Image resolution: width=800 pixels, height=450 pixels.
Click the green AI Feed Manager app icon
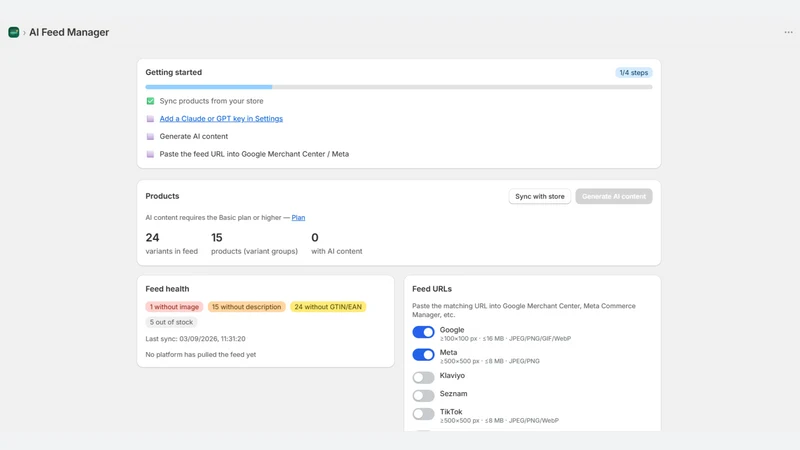(x=14, y=32)
